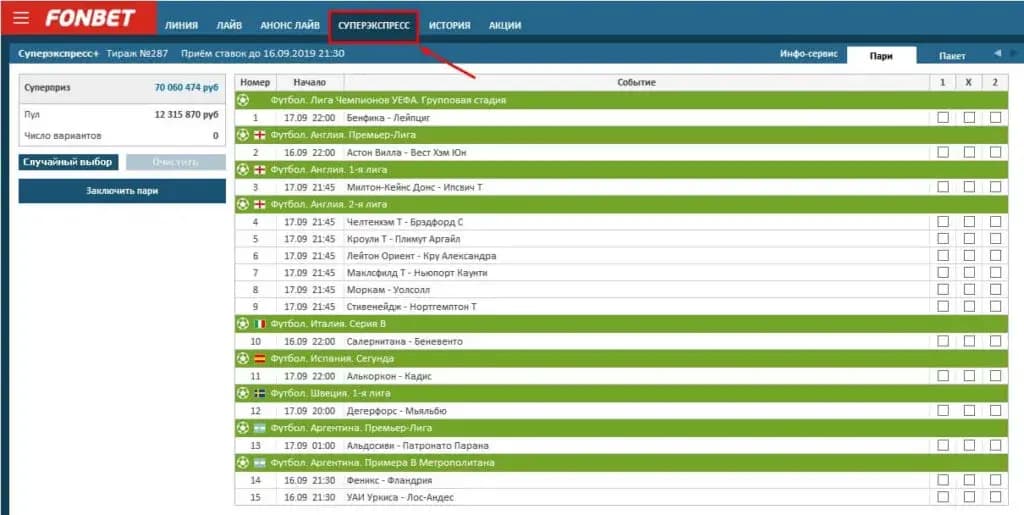Open the Инфо-сервис link
The width and height of the screenshot is (1024, 515).
pos(808,54)
